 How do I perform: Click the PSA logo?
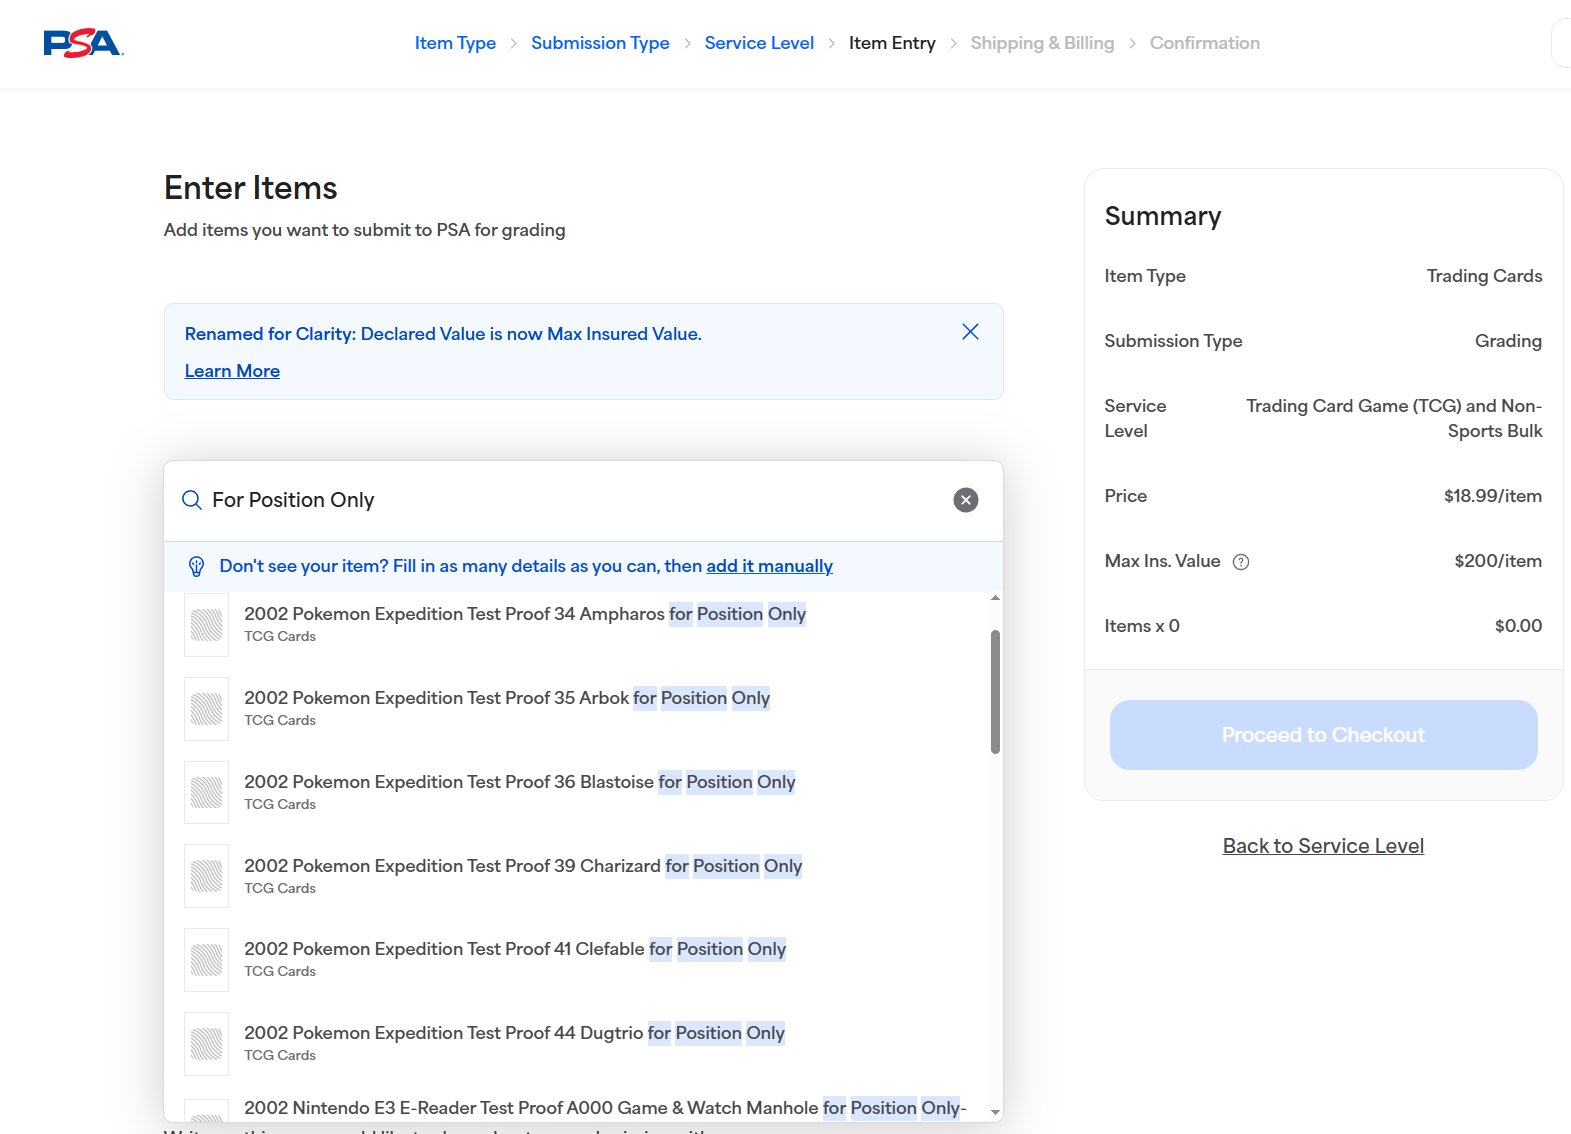(83, 43)
